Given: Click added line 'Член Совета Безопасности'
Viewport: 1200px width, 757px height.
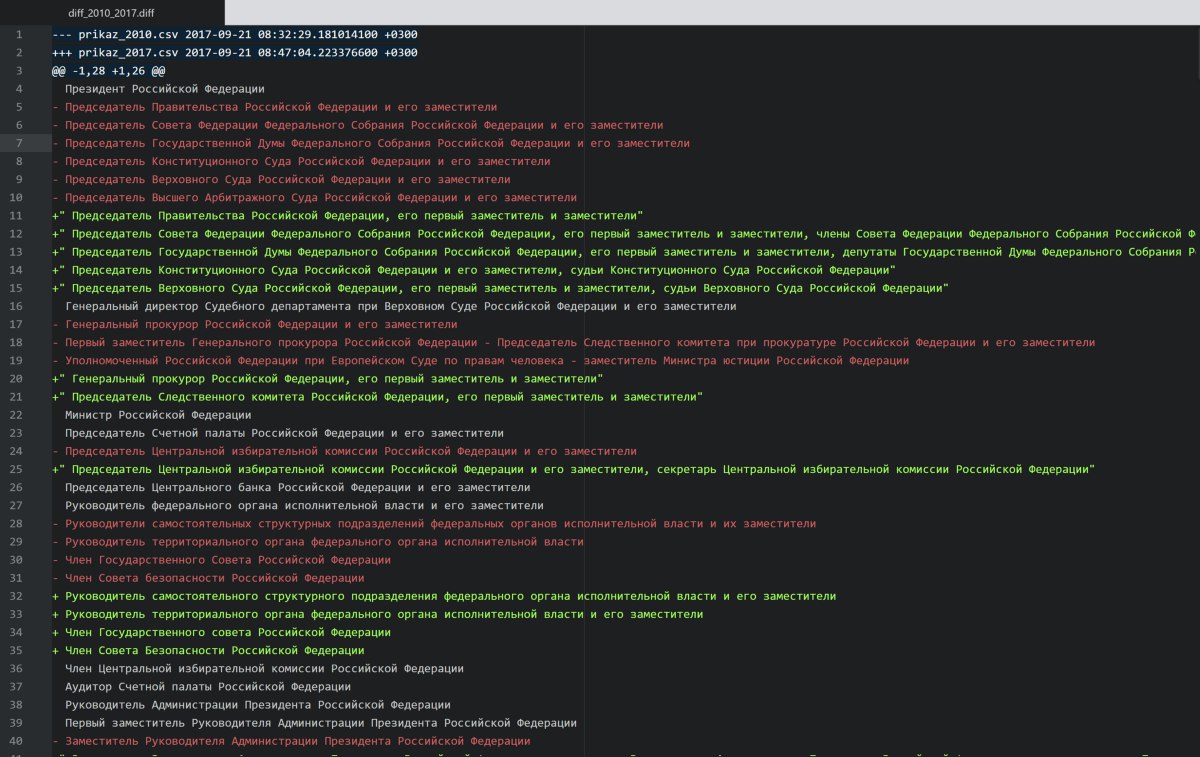Looking at the screenshot, I should click(208, 650).
